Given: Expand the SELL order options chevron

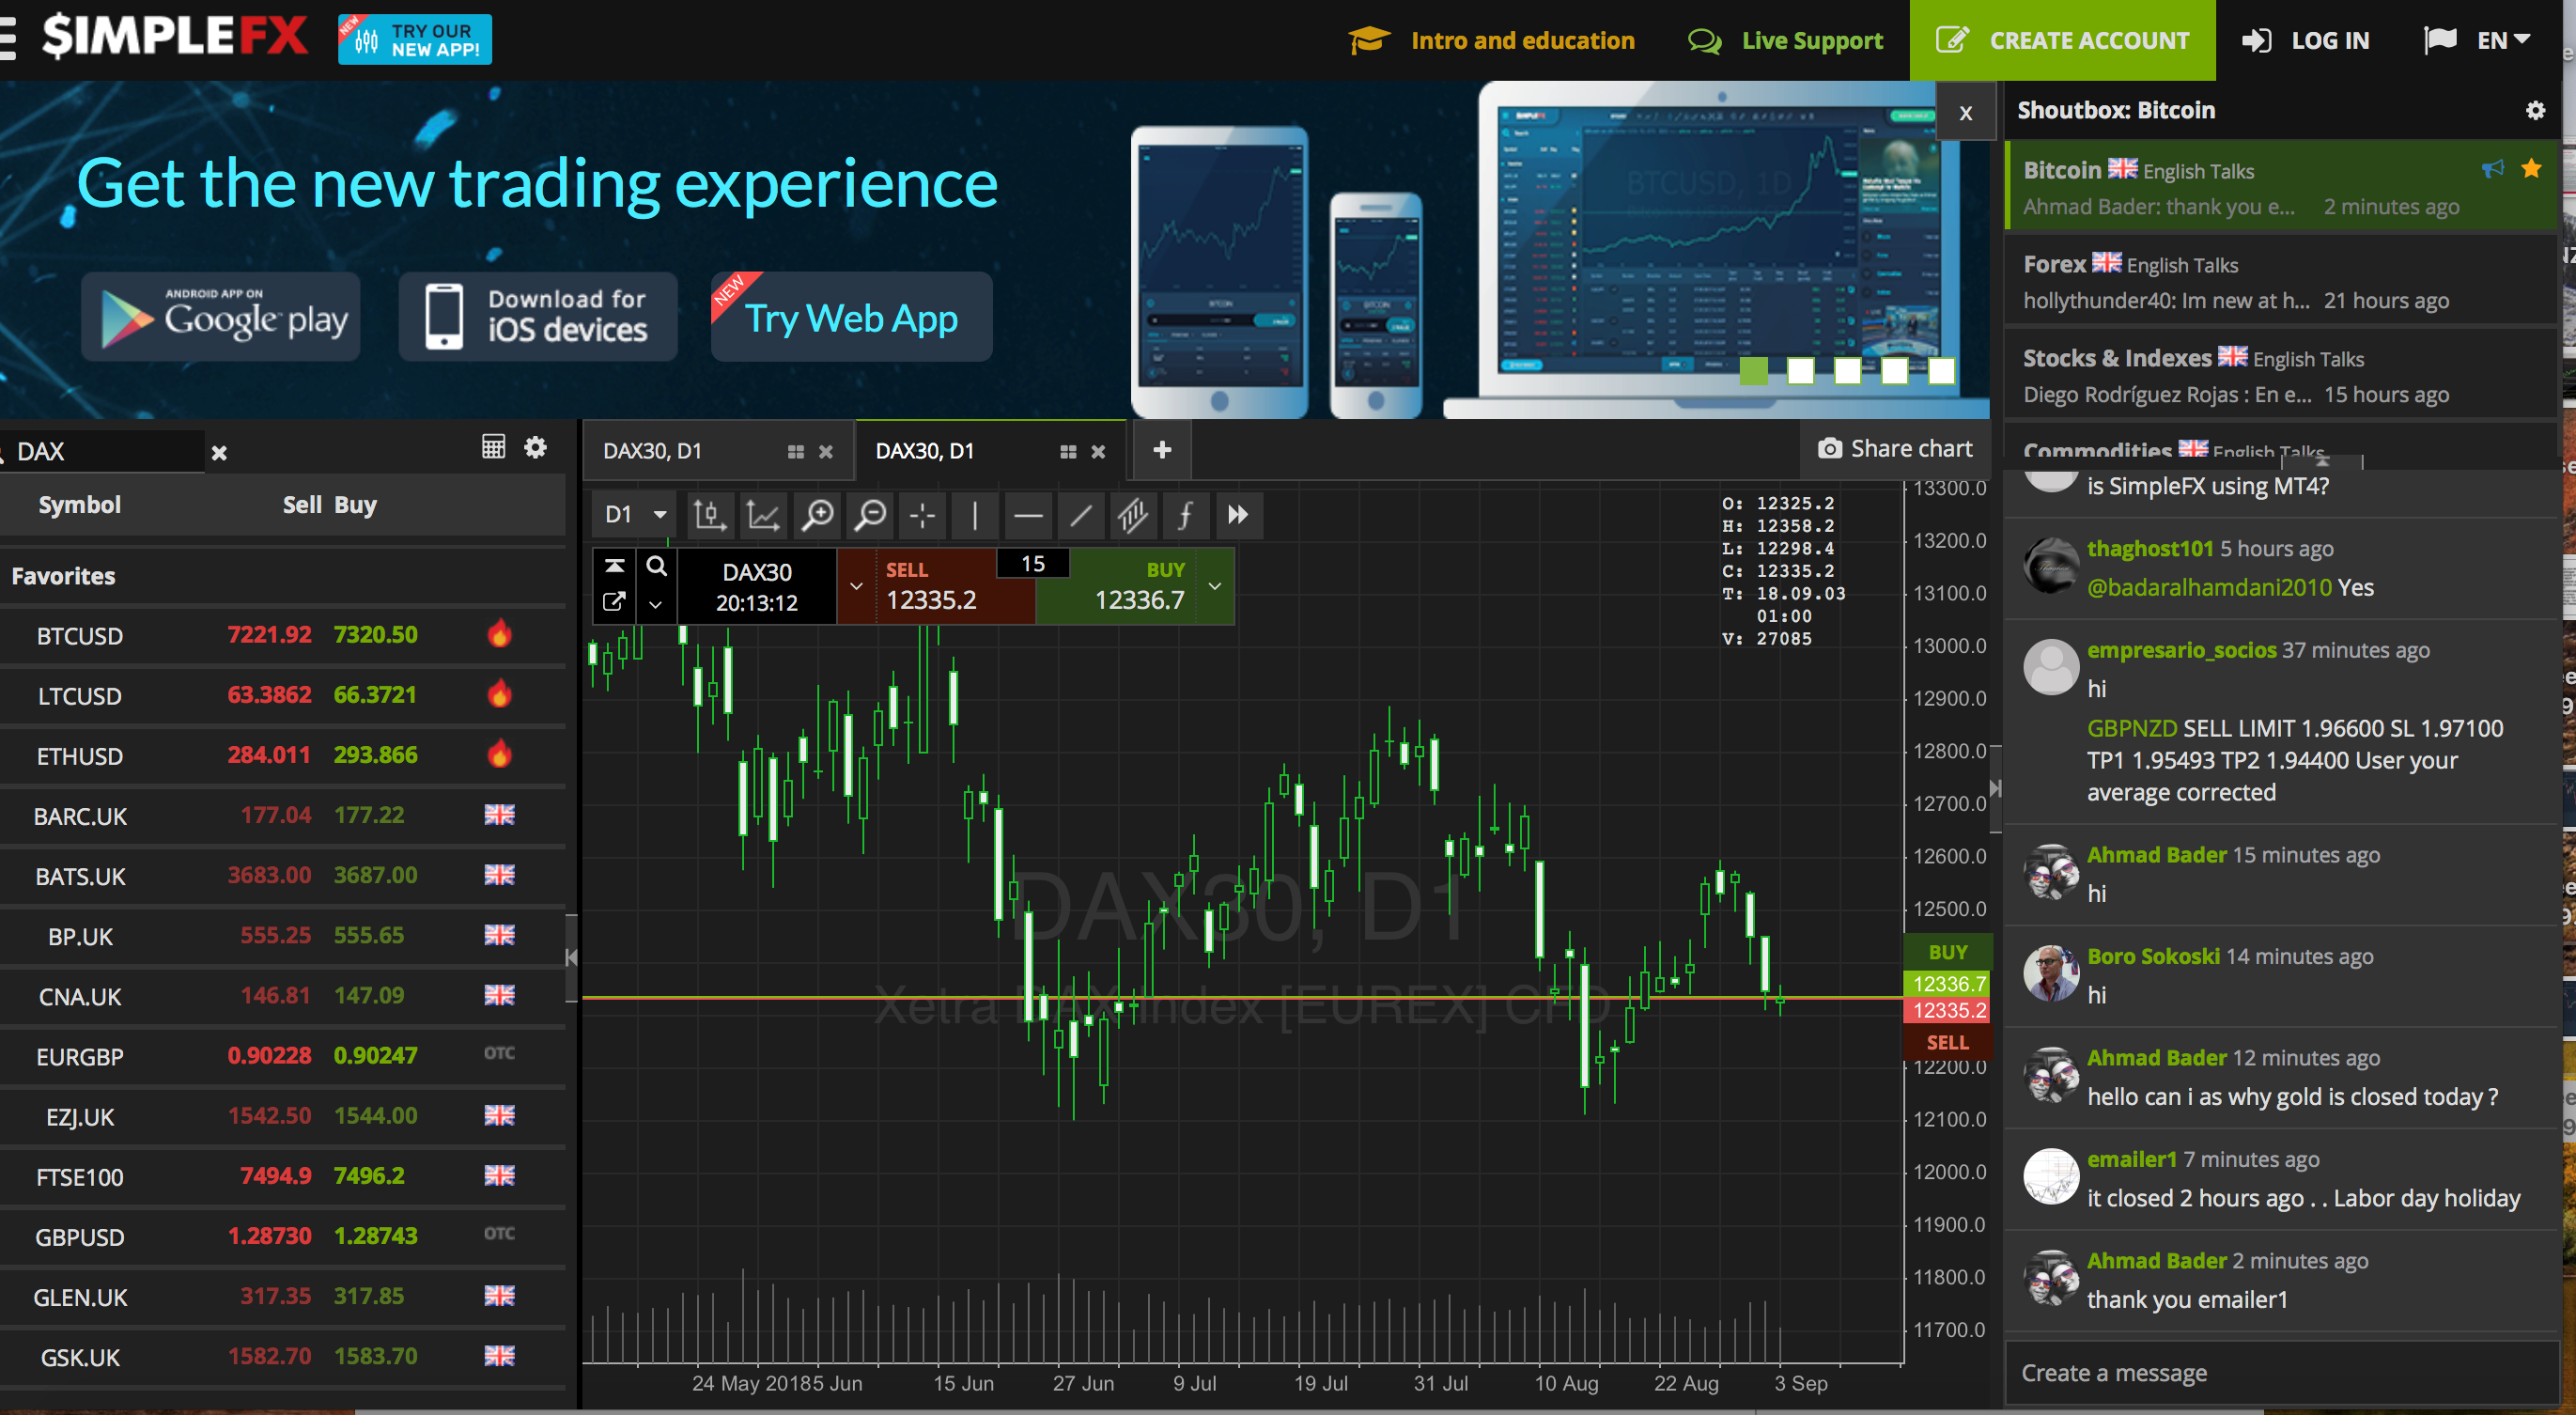Looking at the screenshot, I should click(856, 586).
